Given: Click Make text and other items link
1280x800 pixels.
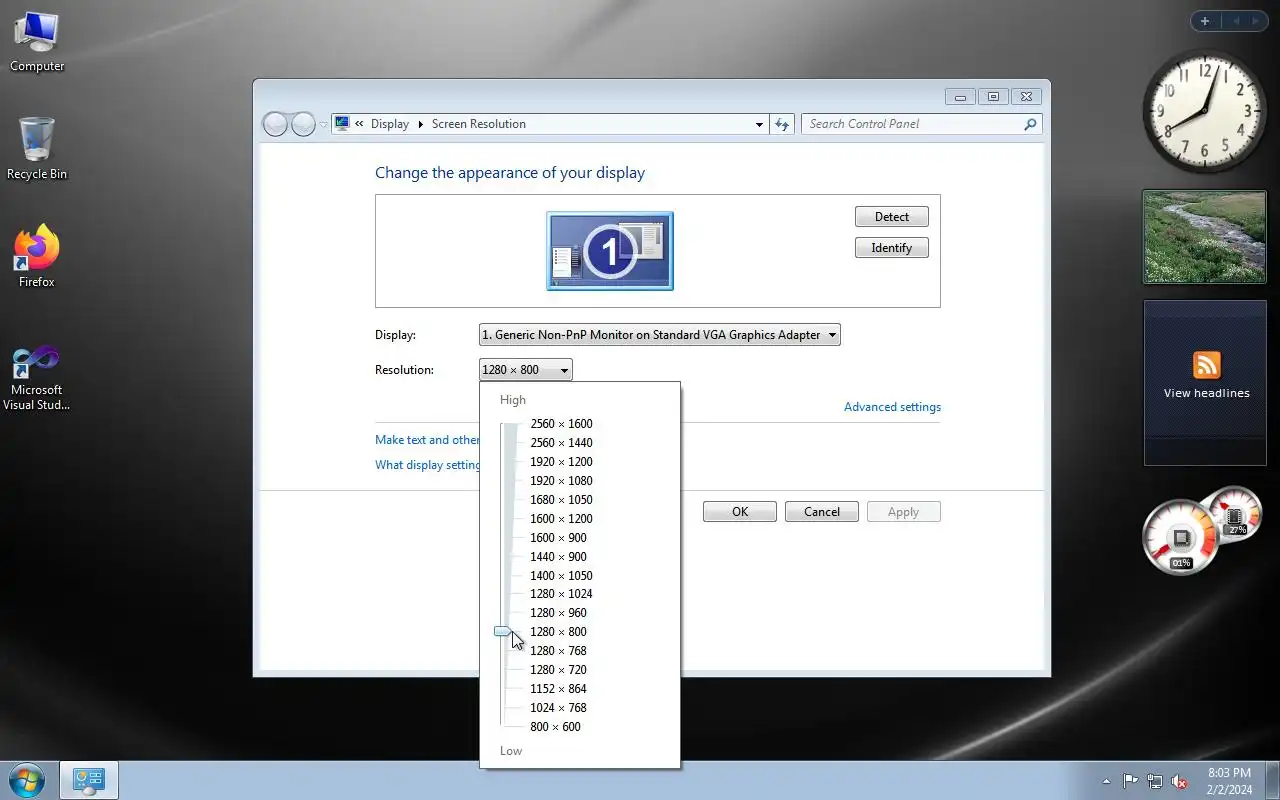Looking at the screenshot, I should (427, 440).
